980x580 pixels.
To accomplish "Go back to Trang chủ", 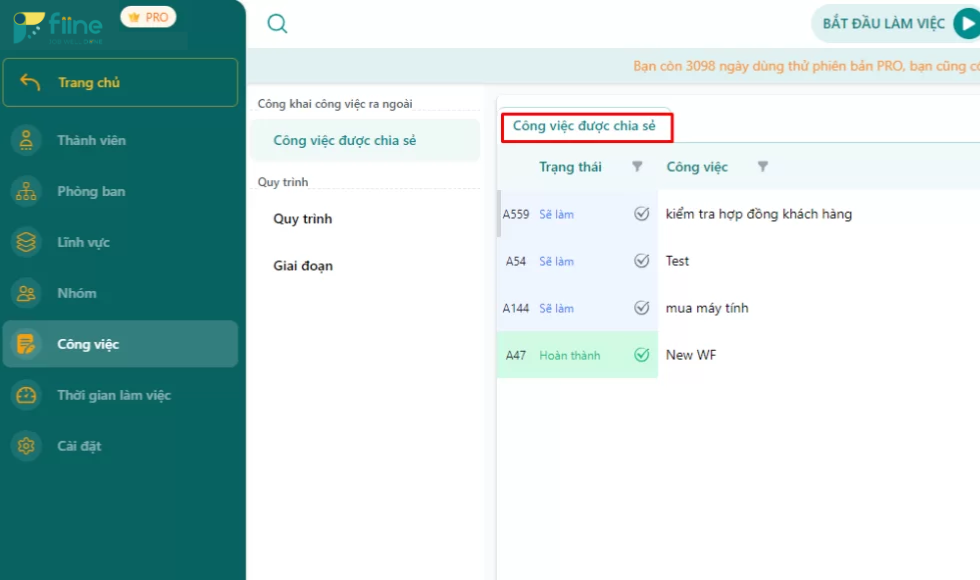I will point(120,83).
